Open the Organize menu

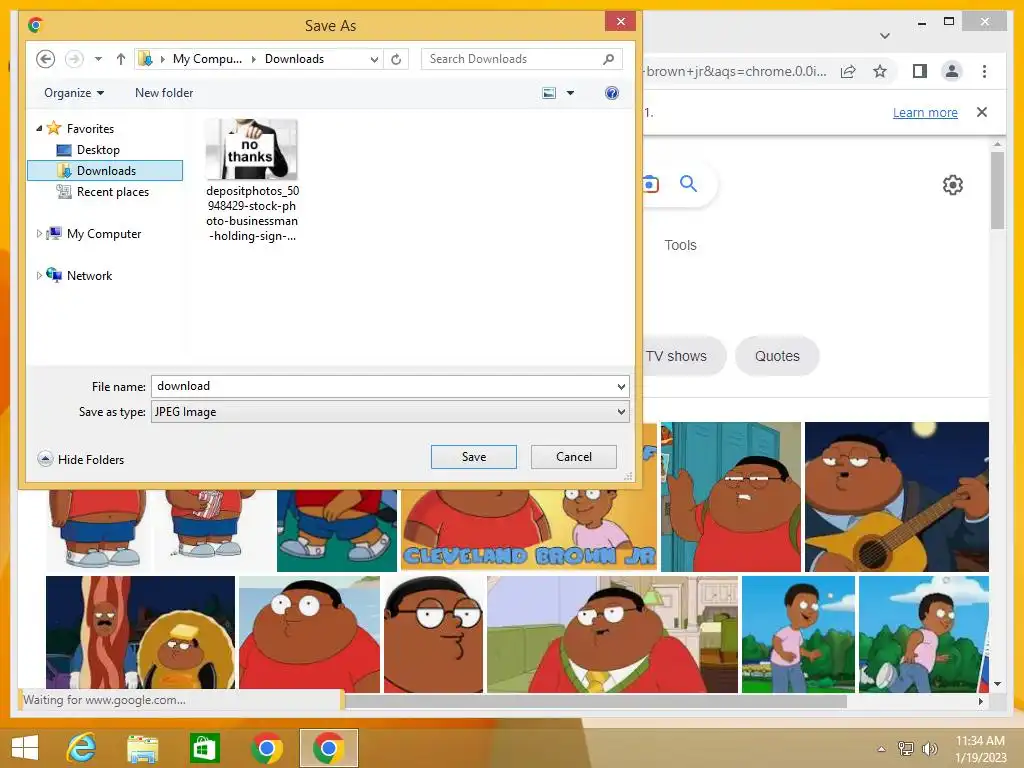point(74,93)
